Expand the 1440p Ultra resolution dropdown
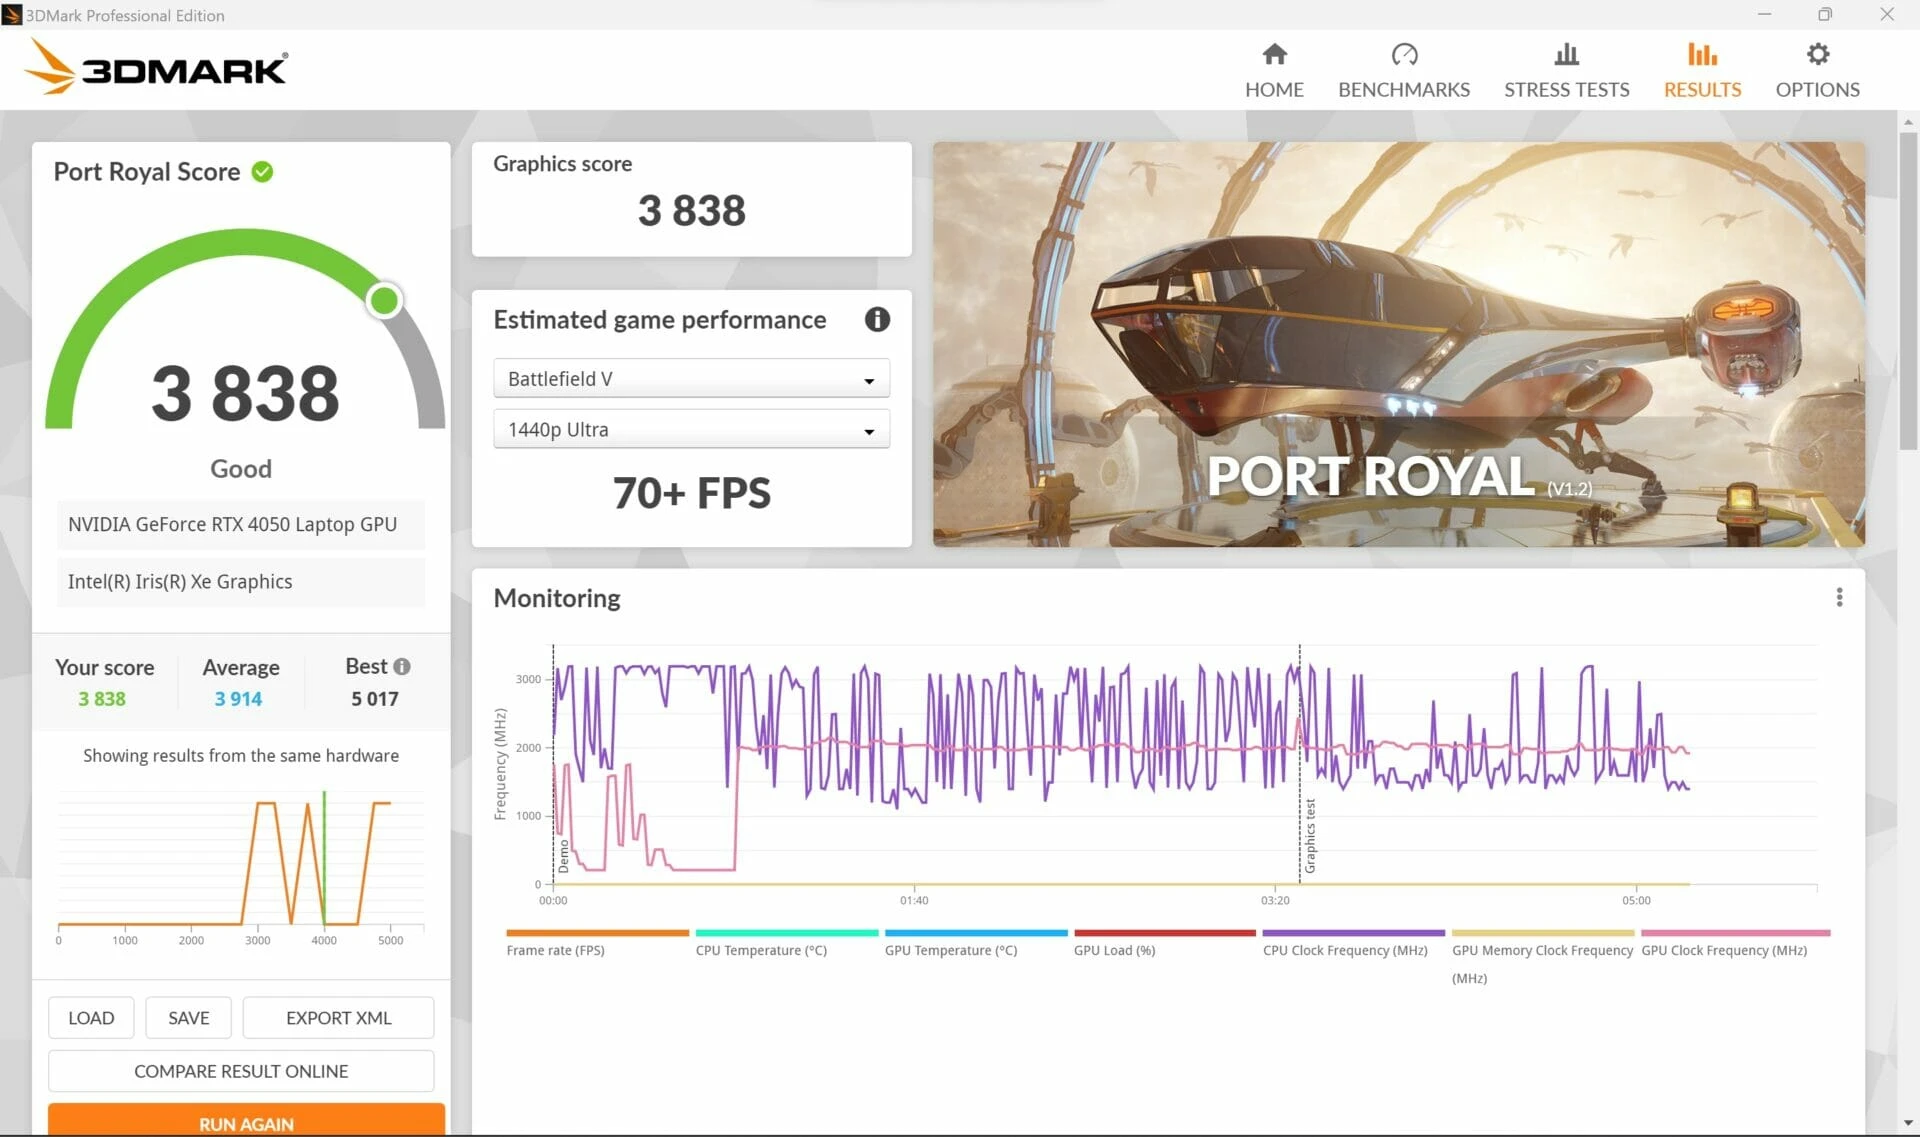Image resolution: width=1920 pixels, height=1137 pixels. pyautogui.click(x=691, y=430)
